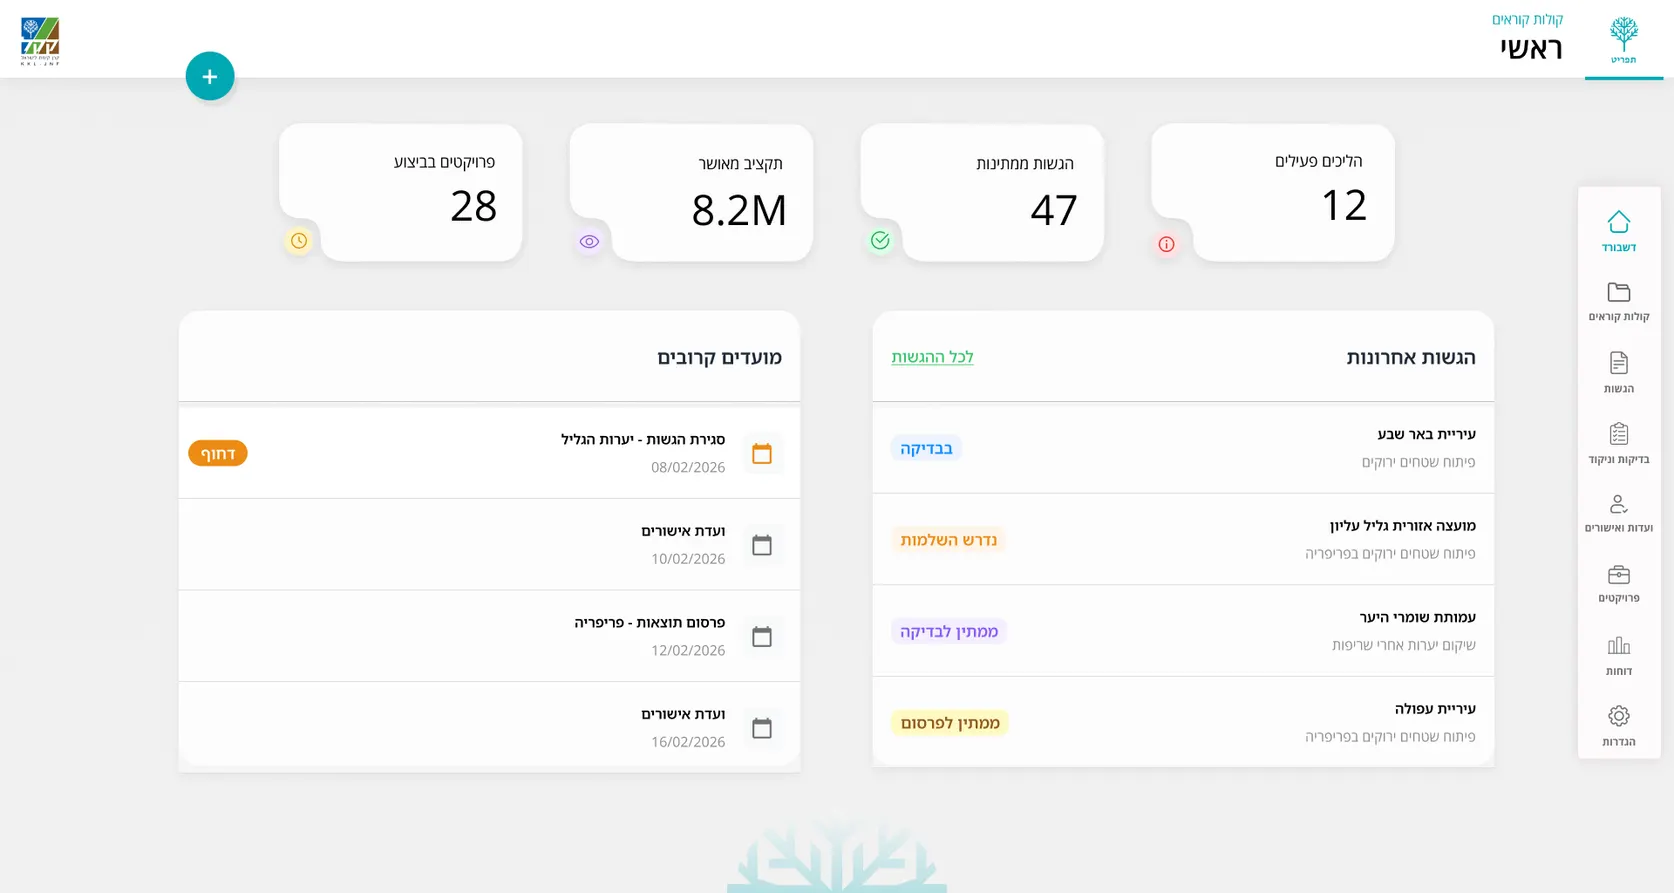Select the הליכים פעילים 12 card
The image size is (1674, 893).
[x=1273, y=193]
